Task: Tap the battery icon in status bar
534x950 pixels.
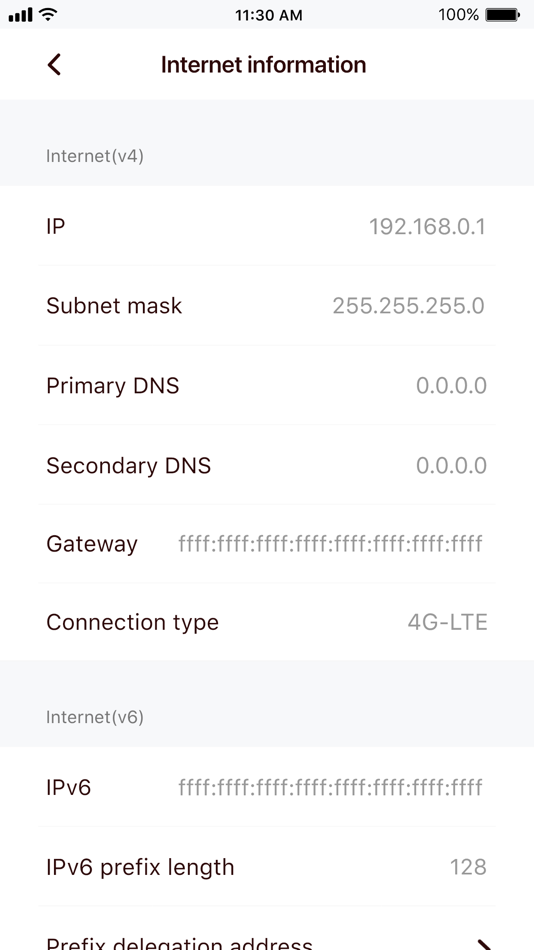Action: [502, 15]
